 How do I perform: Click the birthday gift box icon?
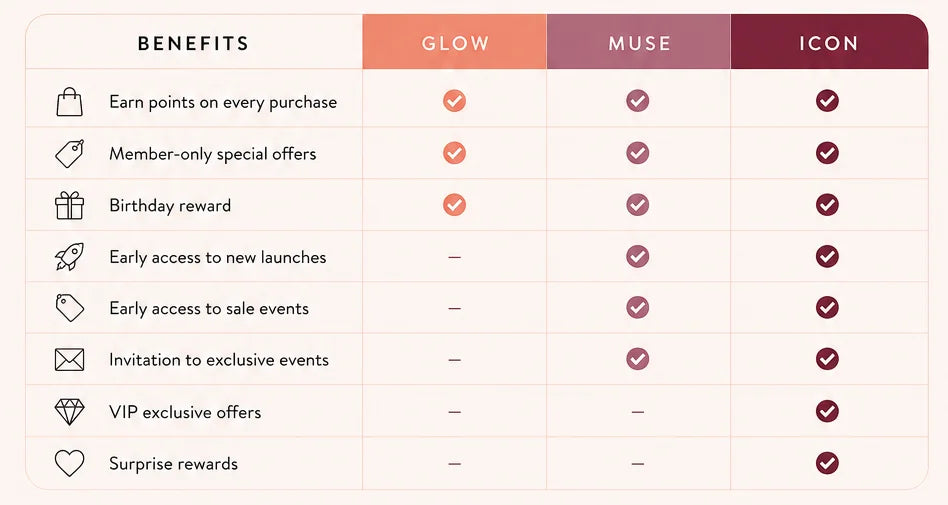pyautogui.click(x=70, y=205)
